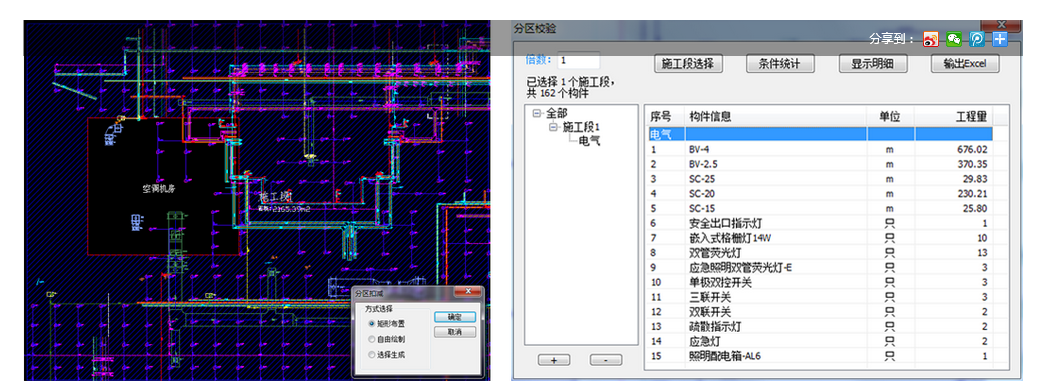Select 全部 tree label
The image size is (1041, 387).
(556, 114)
